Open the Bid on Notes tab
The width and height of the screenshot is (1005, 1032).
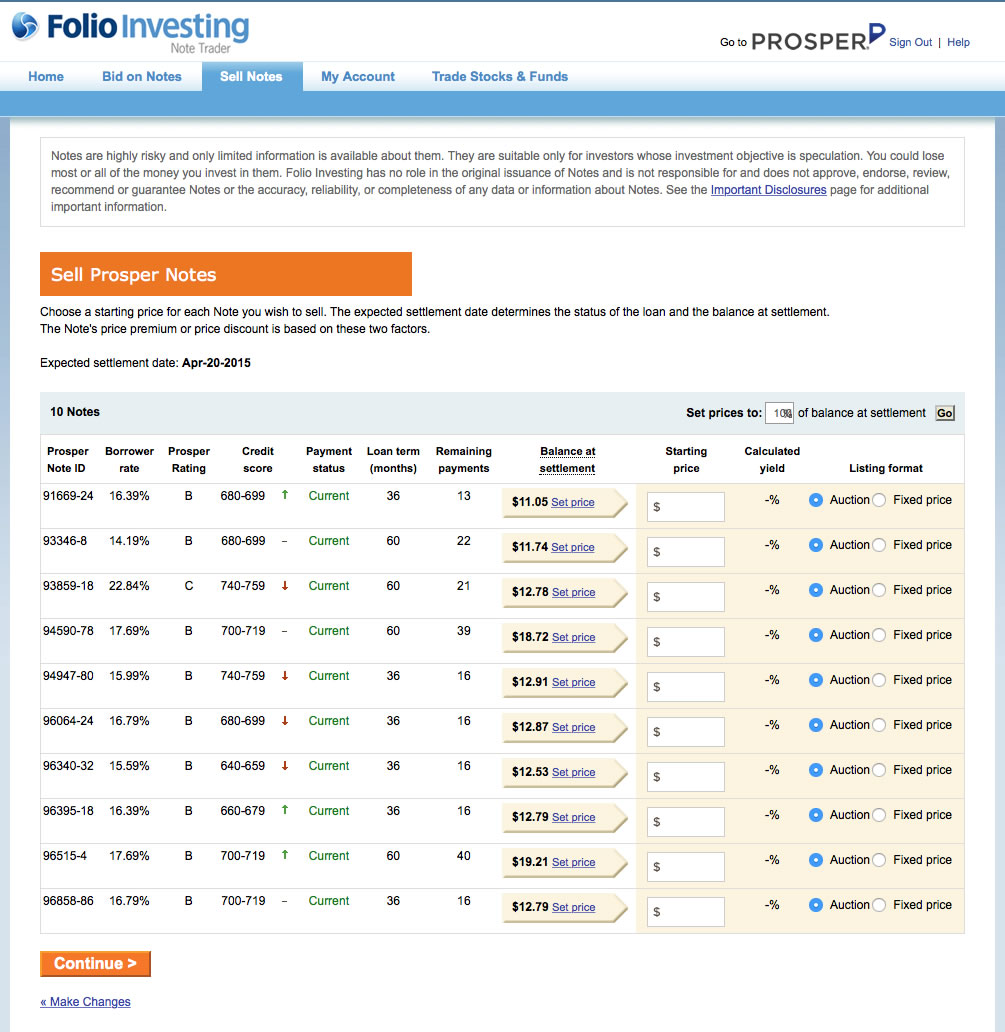click(142, 76)
